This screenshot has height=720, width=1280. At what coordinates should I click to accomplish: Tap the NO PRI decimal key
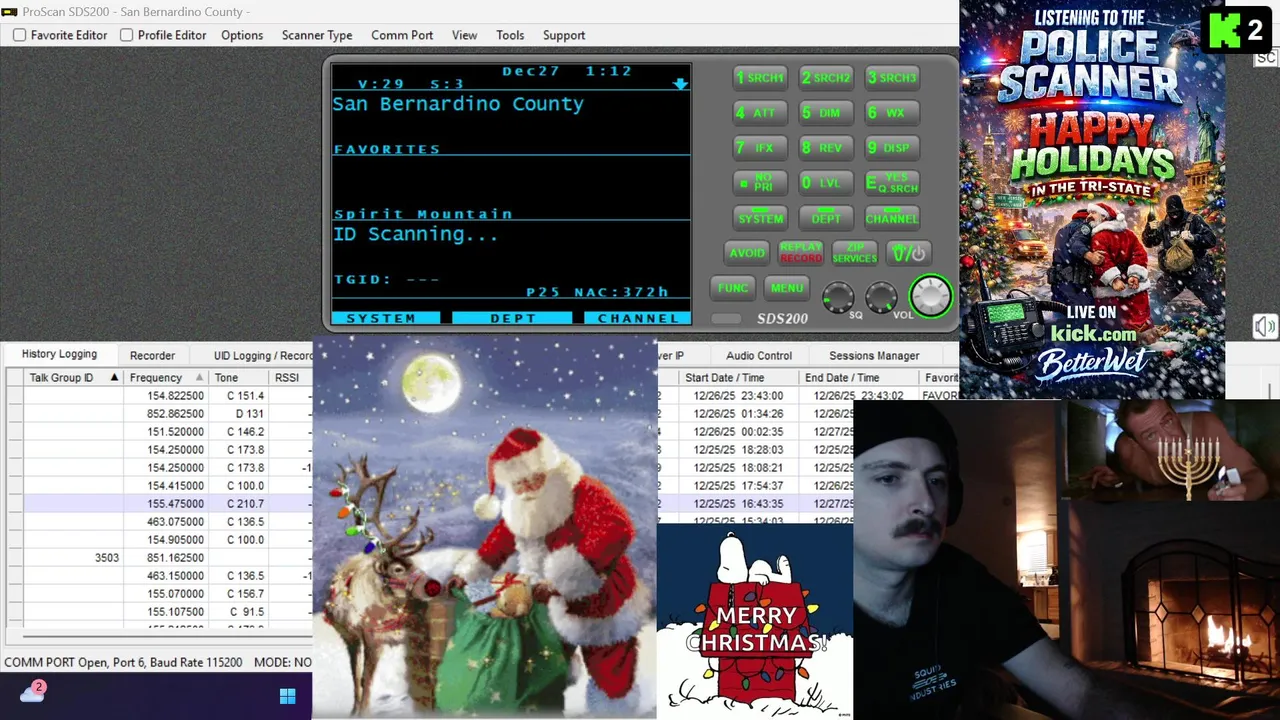click(x=761, y=184)
